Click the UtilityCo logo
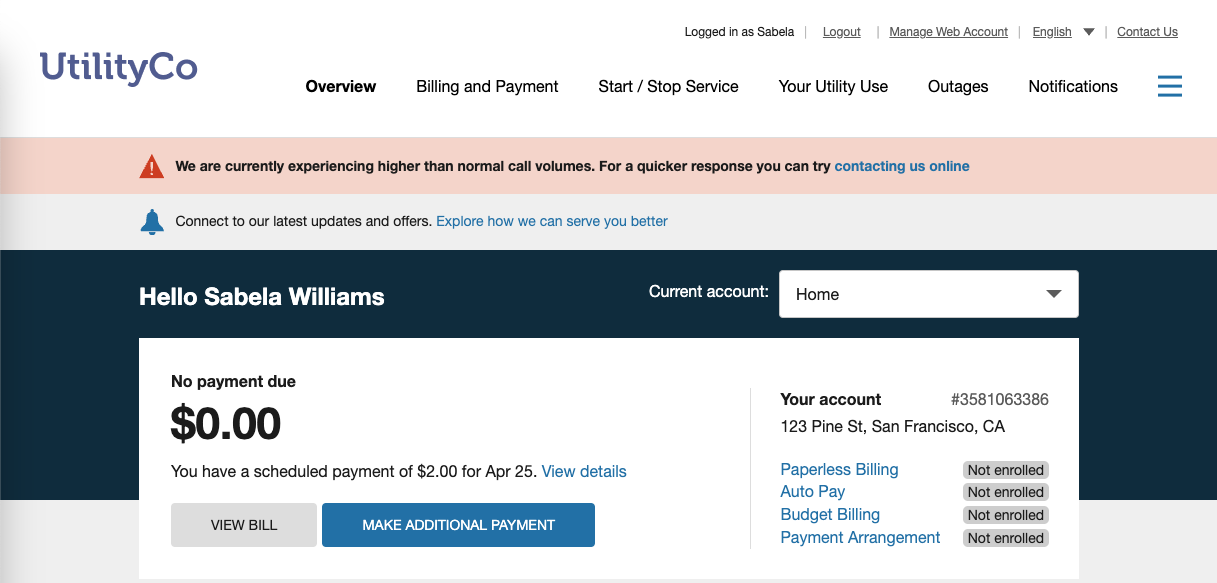 coord(119,67)
